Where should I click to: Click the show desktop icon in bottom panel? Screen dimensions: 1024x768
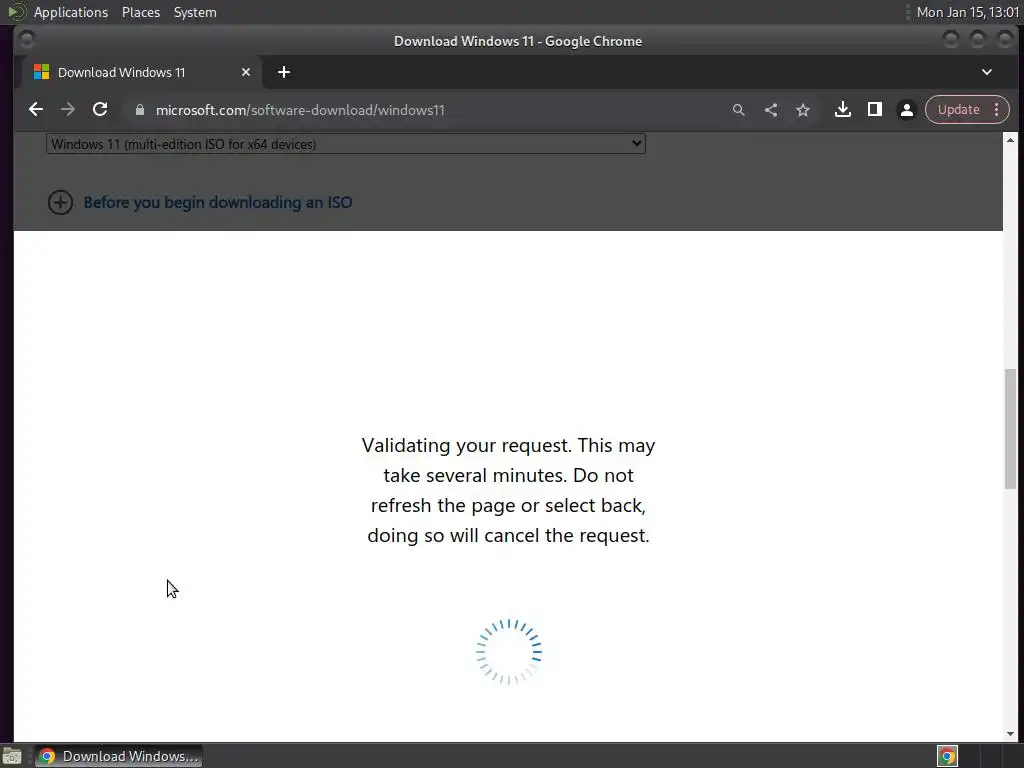[12, 756]
